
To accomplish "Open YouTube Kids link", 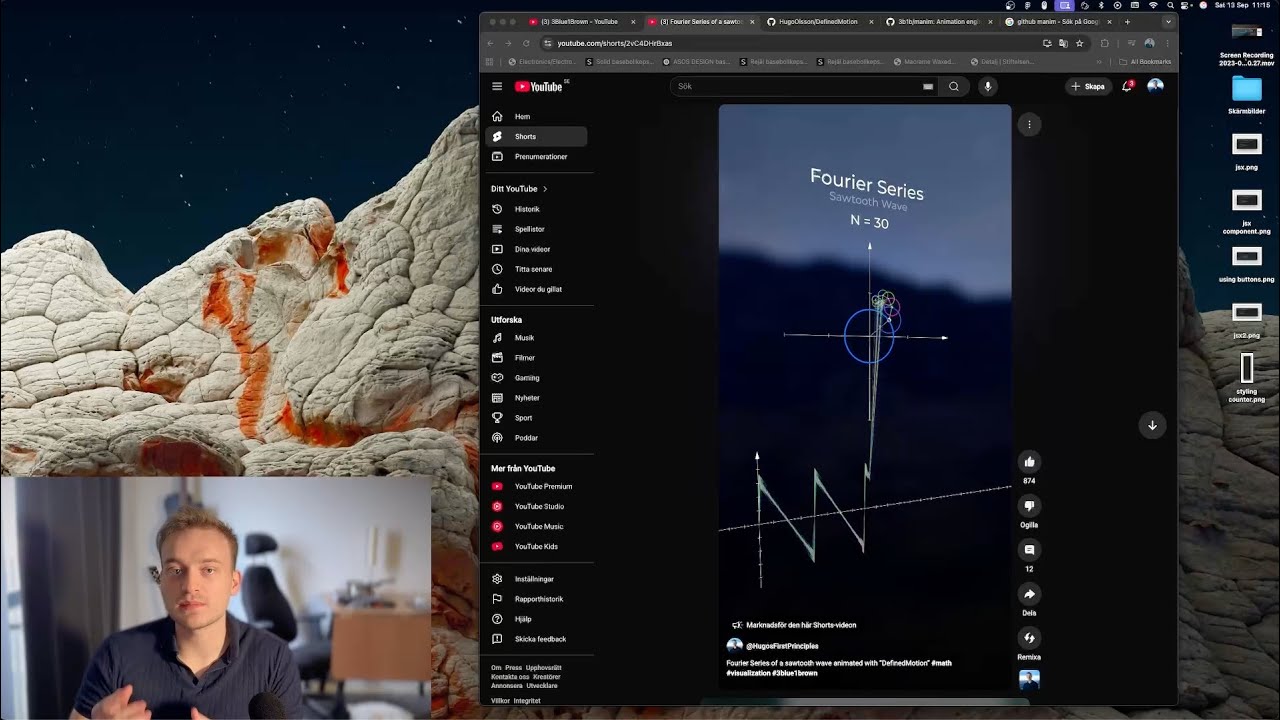I will pyautogui.click(x=537, y=547).
